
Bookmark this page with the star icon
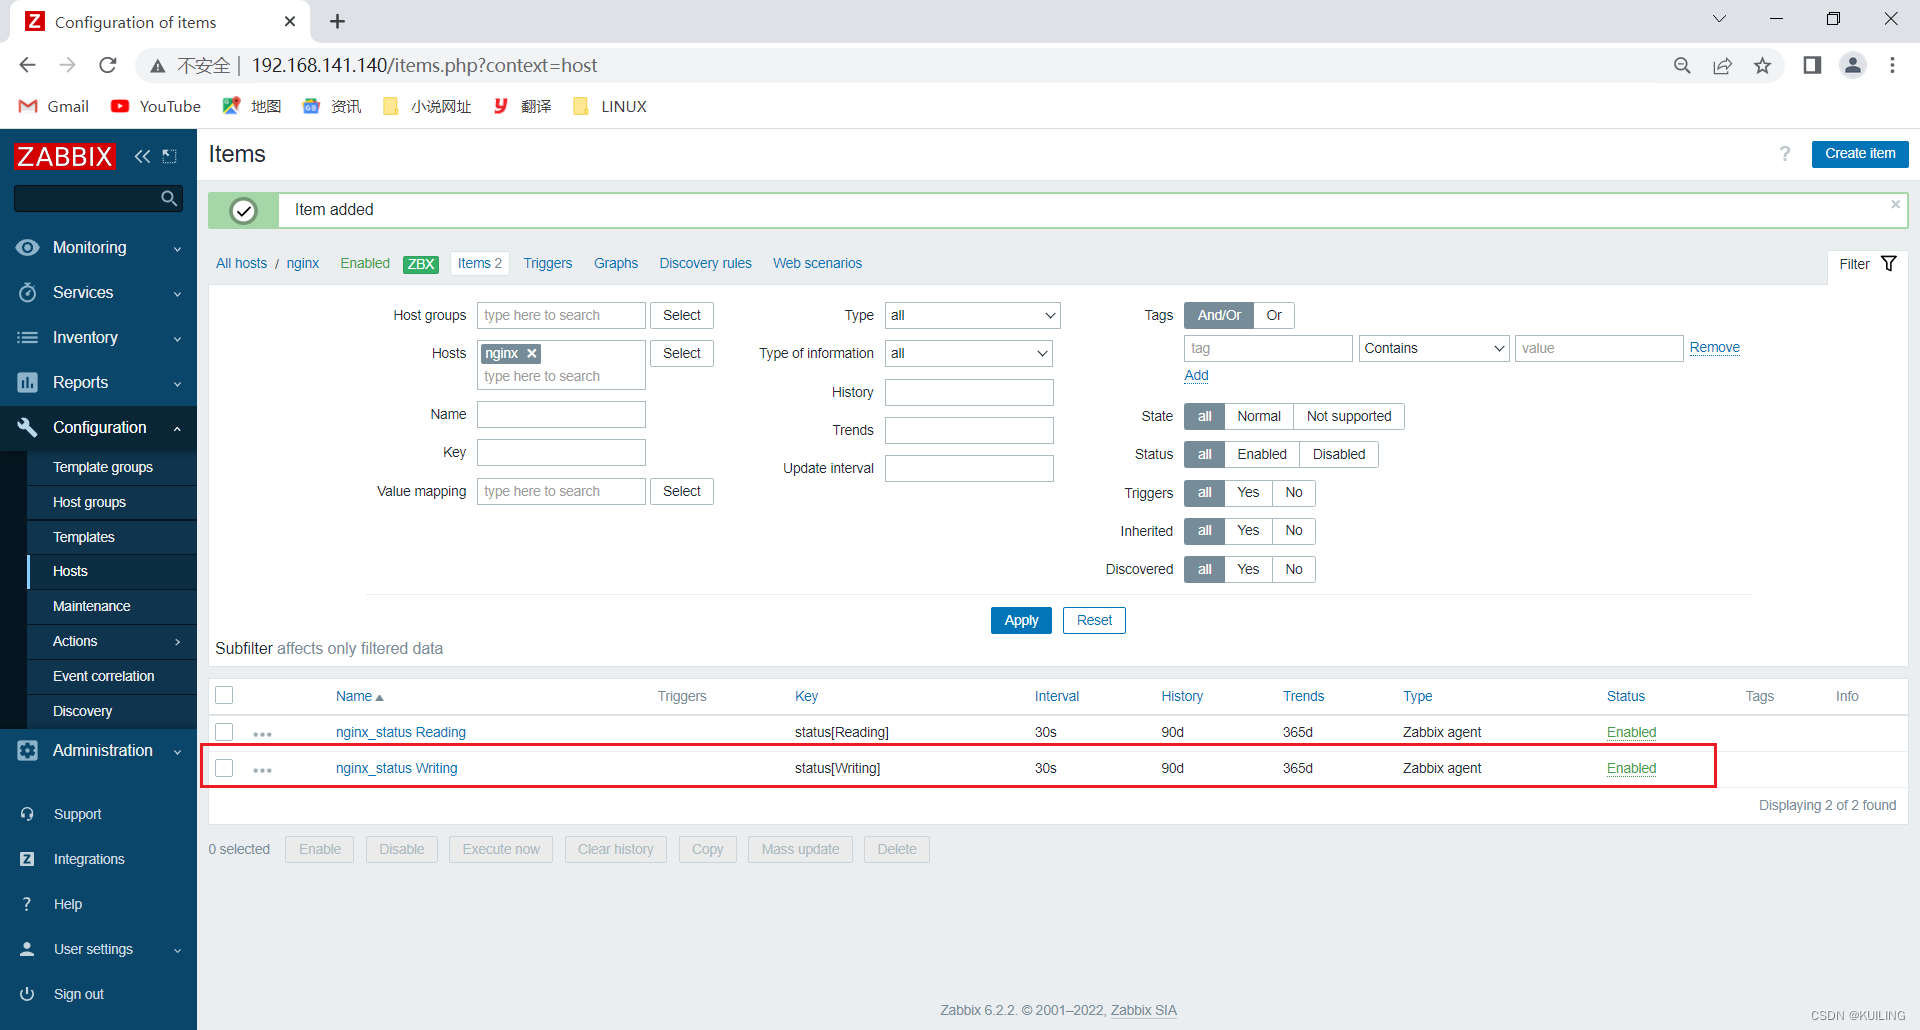tap(1762, 65)
